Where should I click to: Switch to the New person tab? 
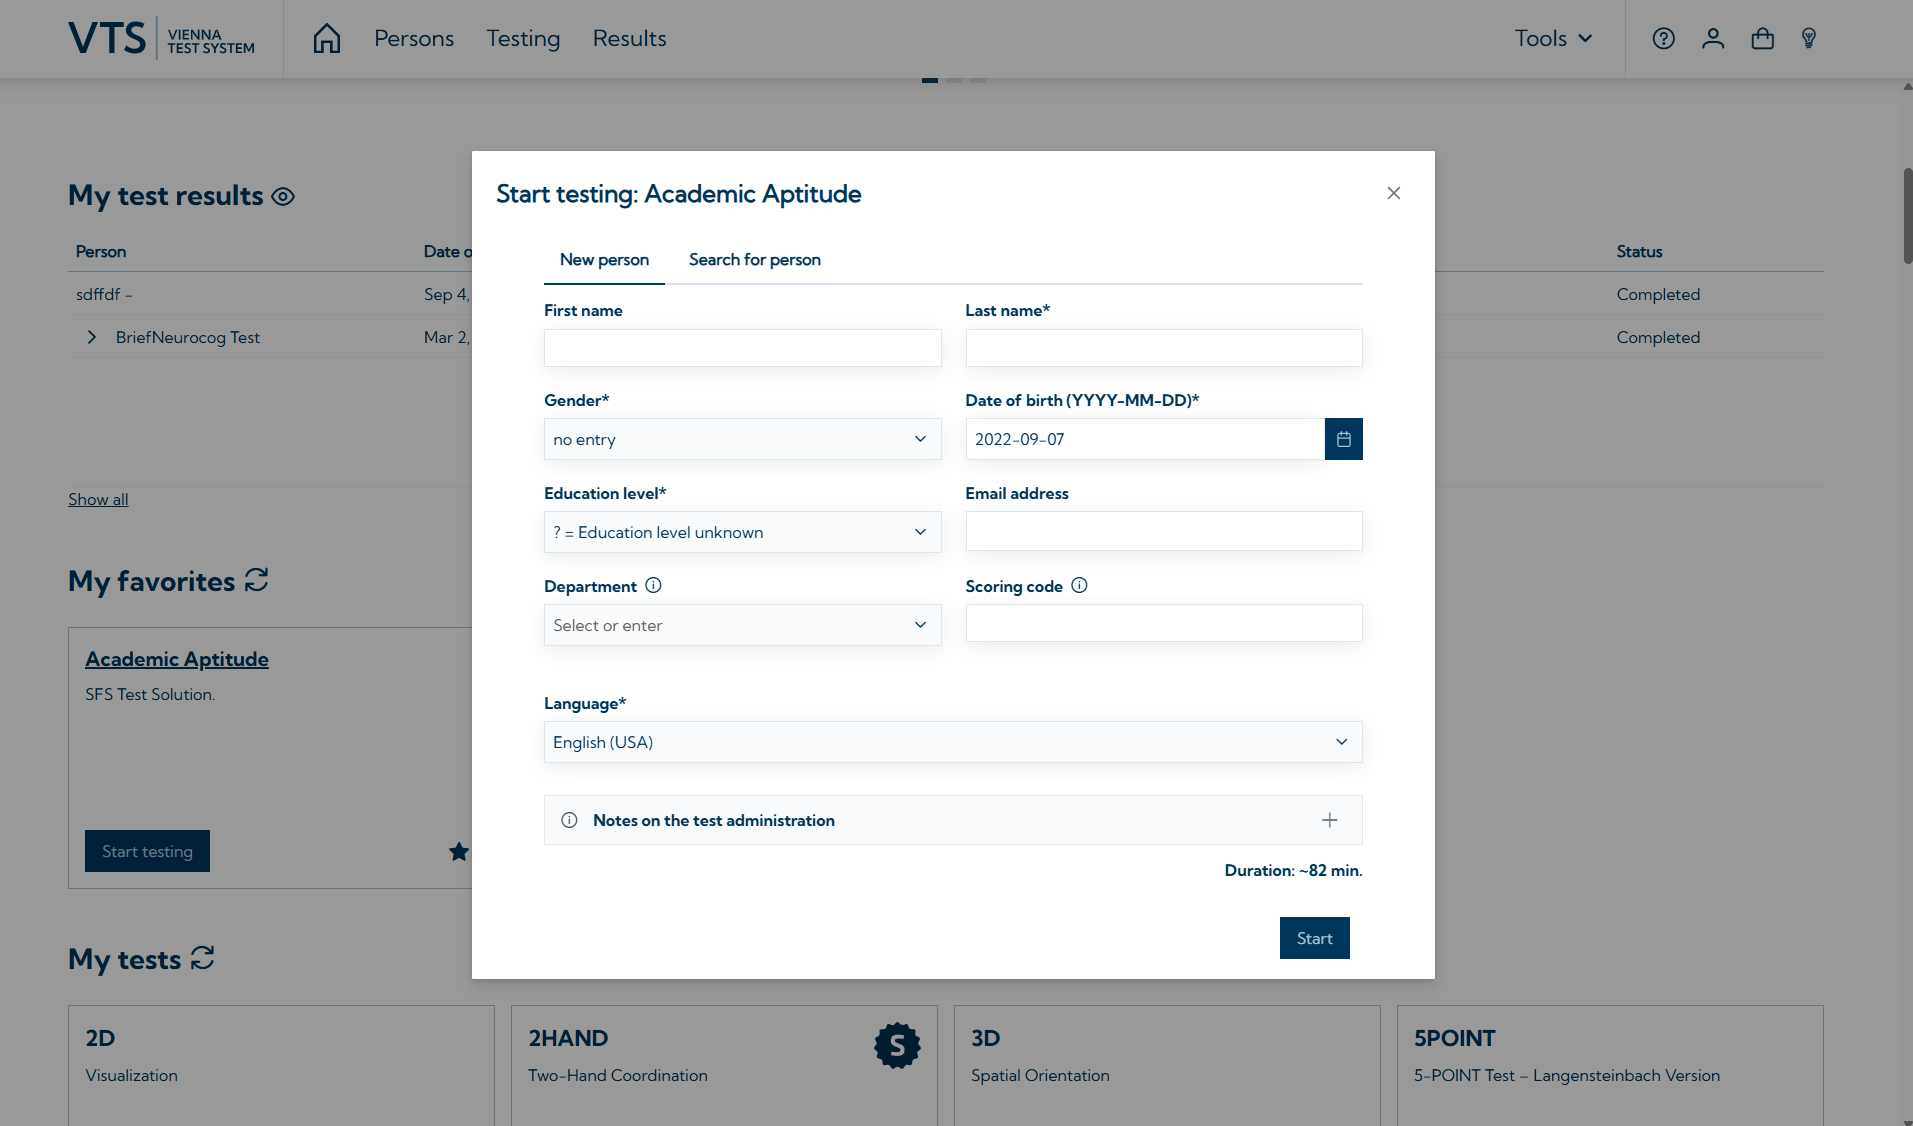pos(604,260)
